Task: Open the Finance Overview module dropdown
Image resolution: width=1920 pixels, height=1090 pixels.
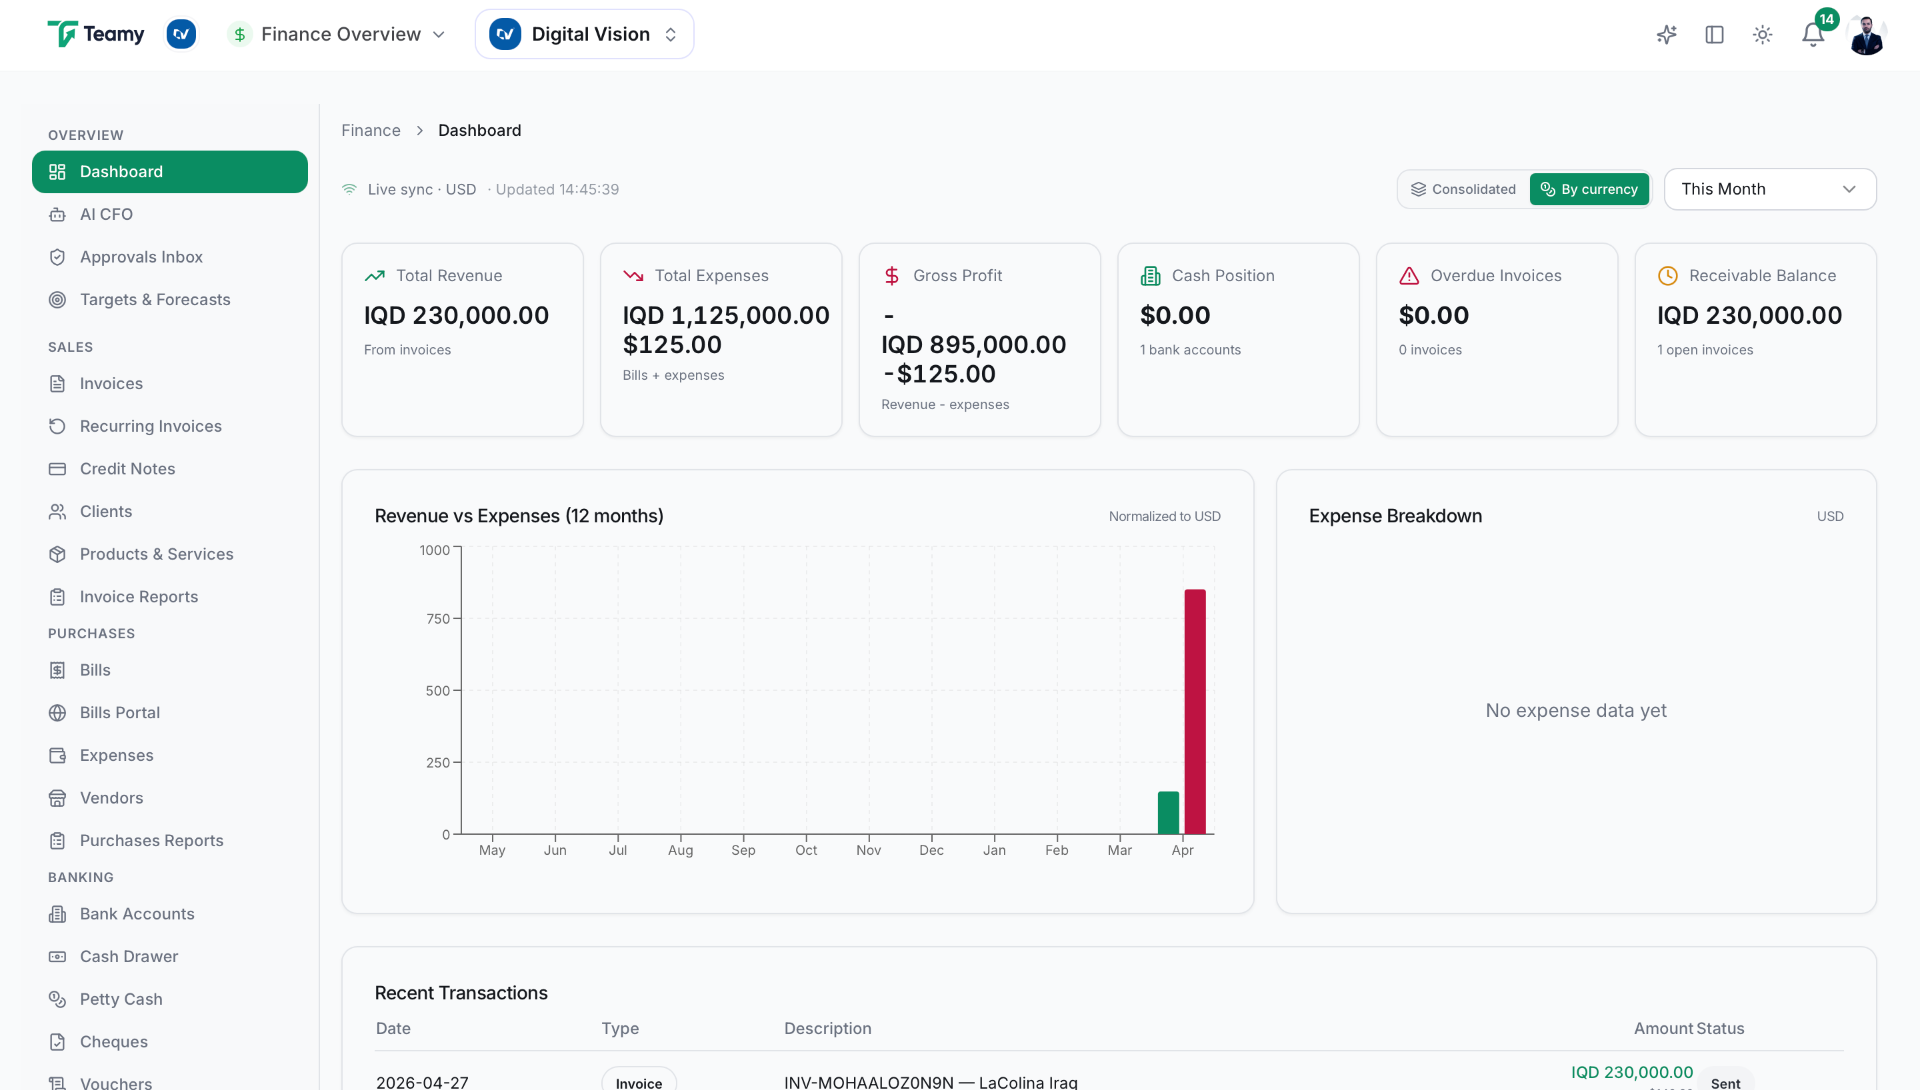Action: [337, 34]
